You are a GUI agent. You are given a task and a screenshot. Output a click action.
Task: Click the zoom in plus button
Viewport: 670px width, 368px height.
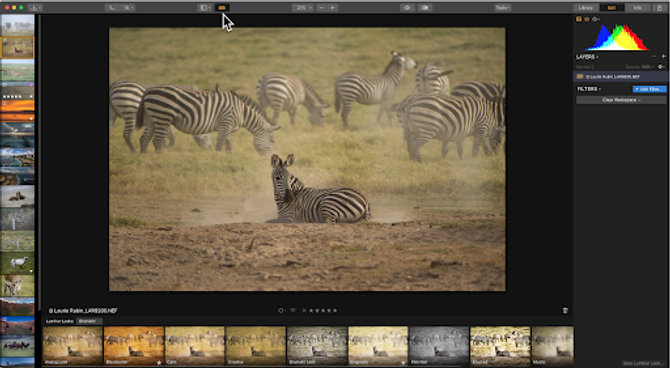tap(332, 8)
